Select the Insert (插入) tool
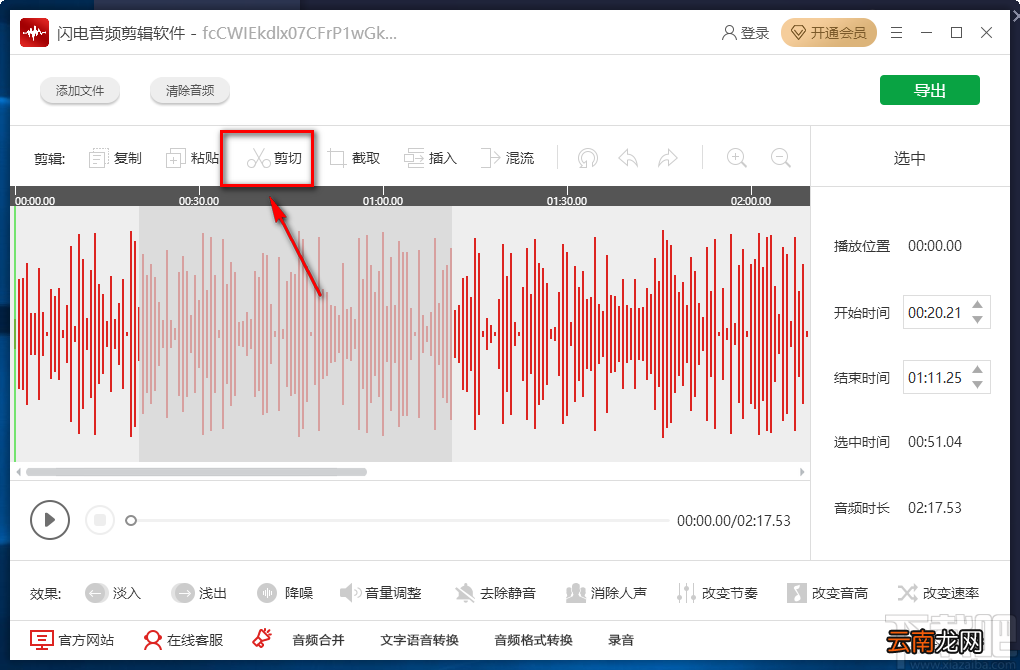Screen dimensions: 1020x670 click(431, 158)
